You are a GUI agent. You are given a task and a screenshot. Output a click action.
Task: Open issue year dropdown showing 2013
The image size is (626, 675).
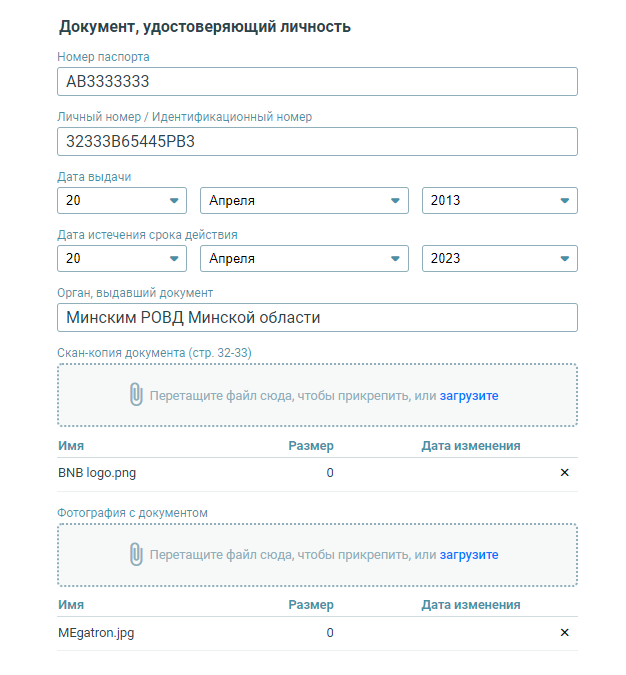point(499,200)
